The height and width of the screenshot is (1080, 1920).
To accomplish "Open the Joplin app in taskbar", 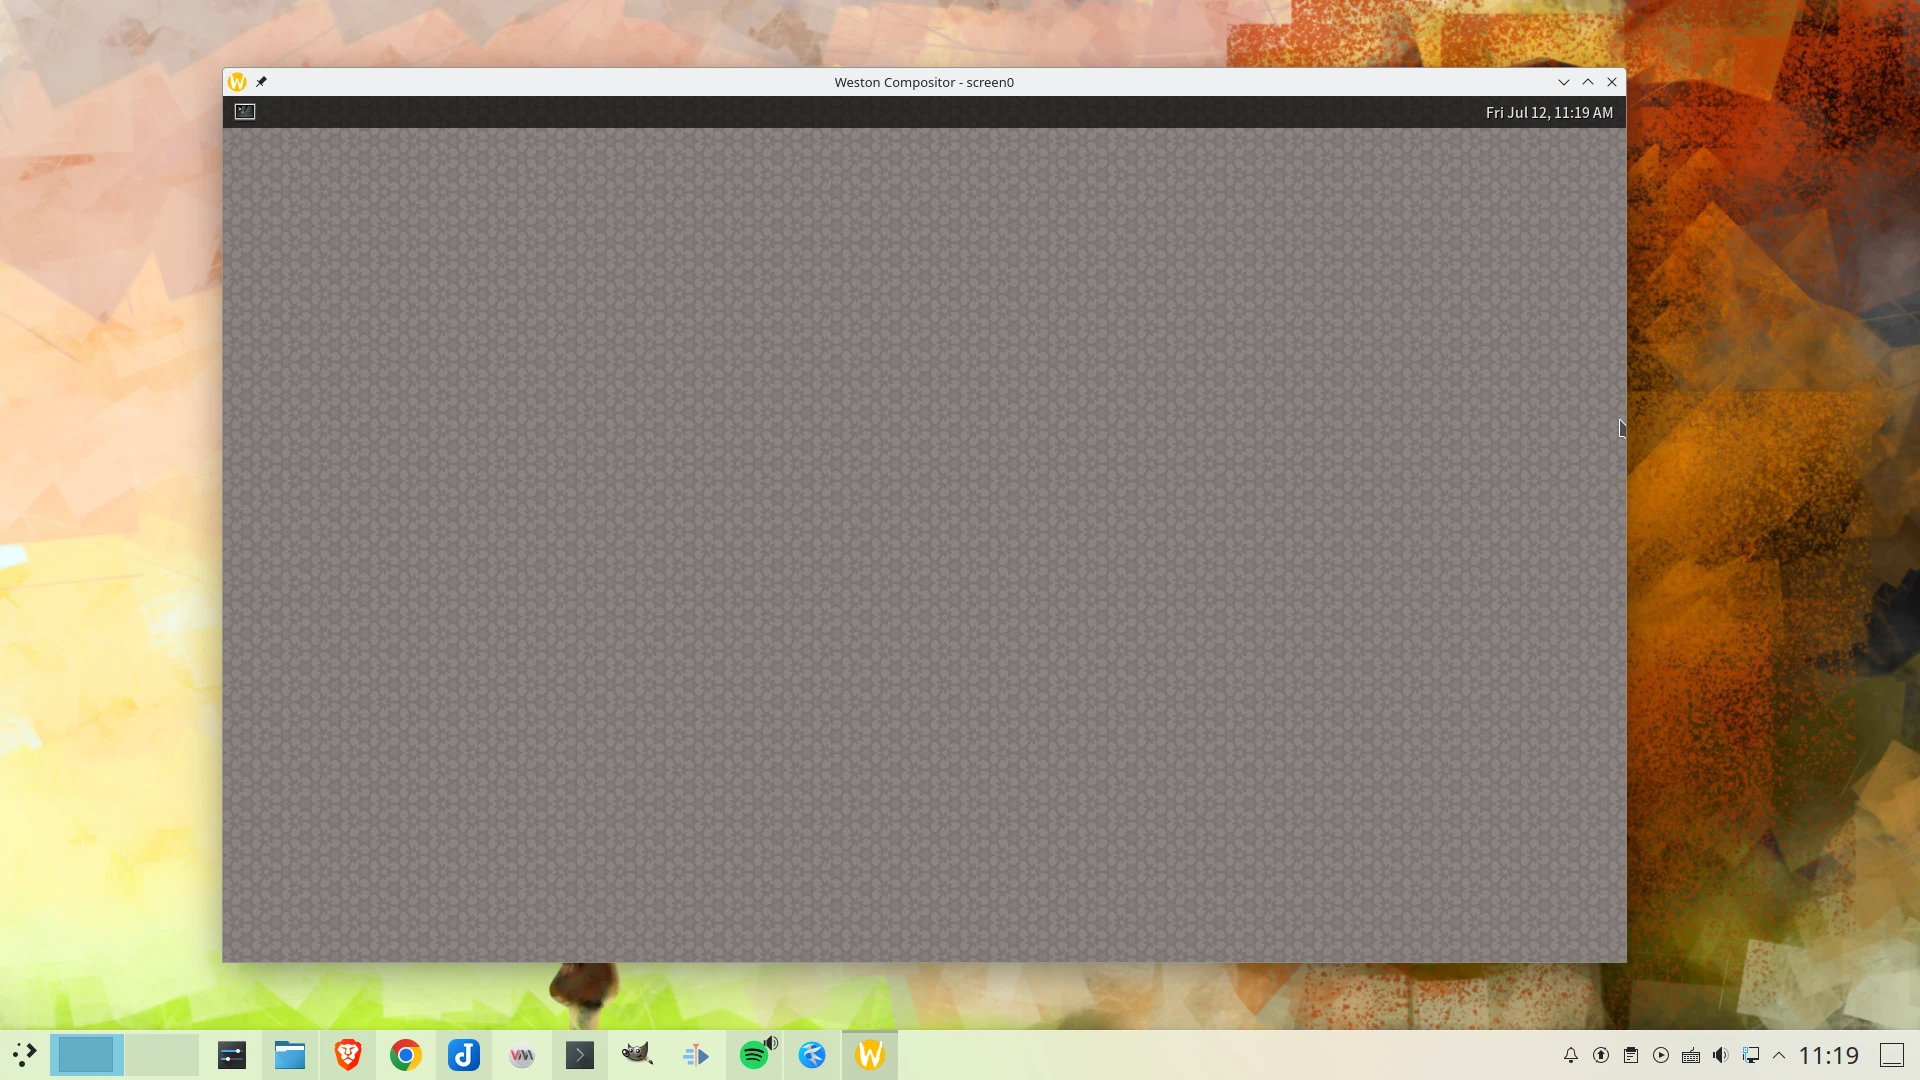I will point(464,1055).
